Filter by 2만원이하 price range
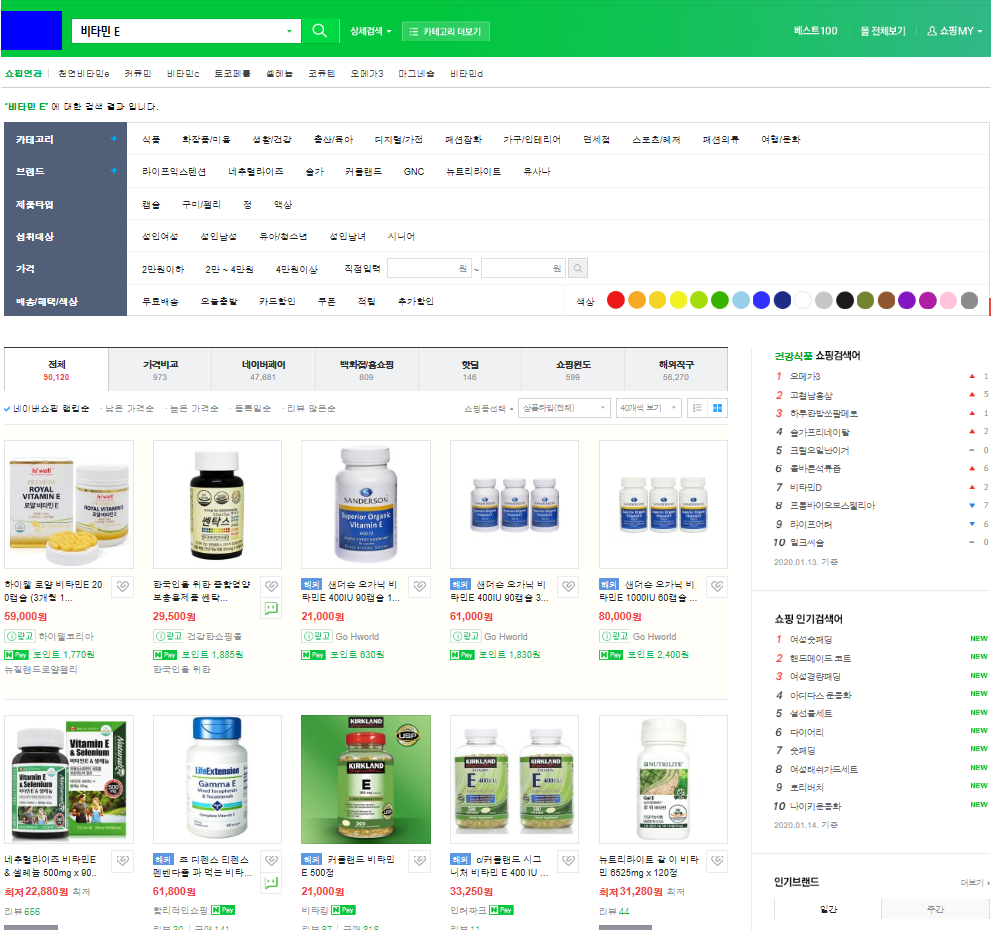The width and height of the screenshot is (991, 930). [x=162, y=269]
